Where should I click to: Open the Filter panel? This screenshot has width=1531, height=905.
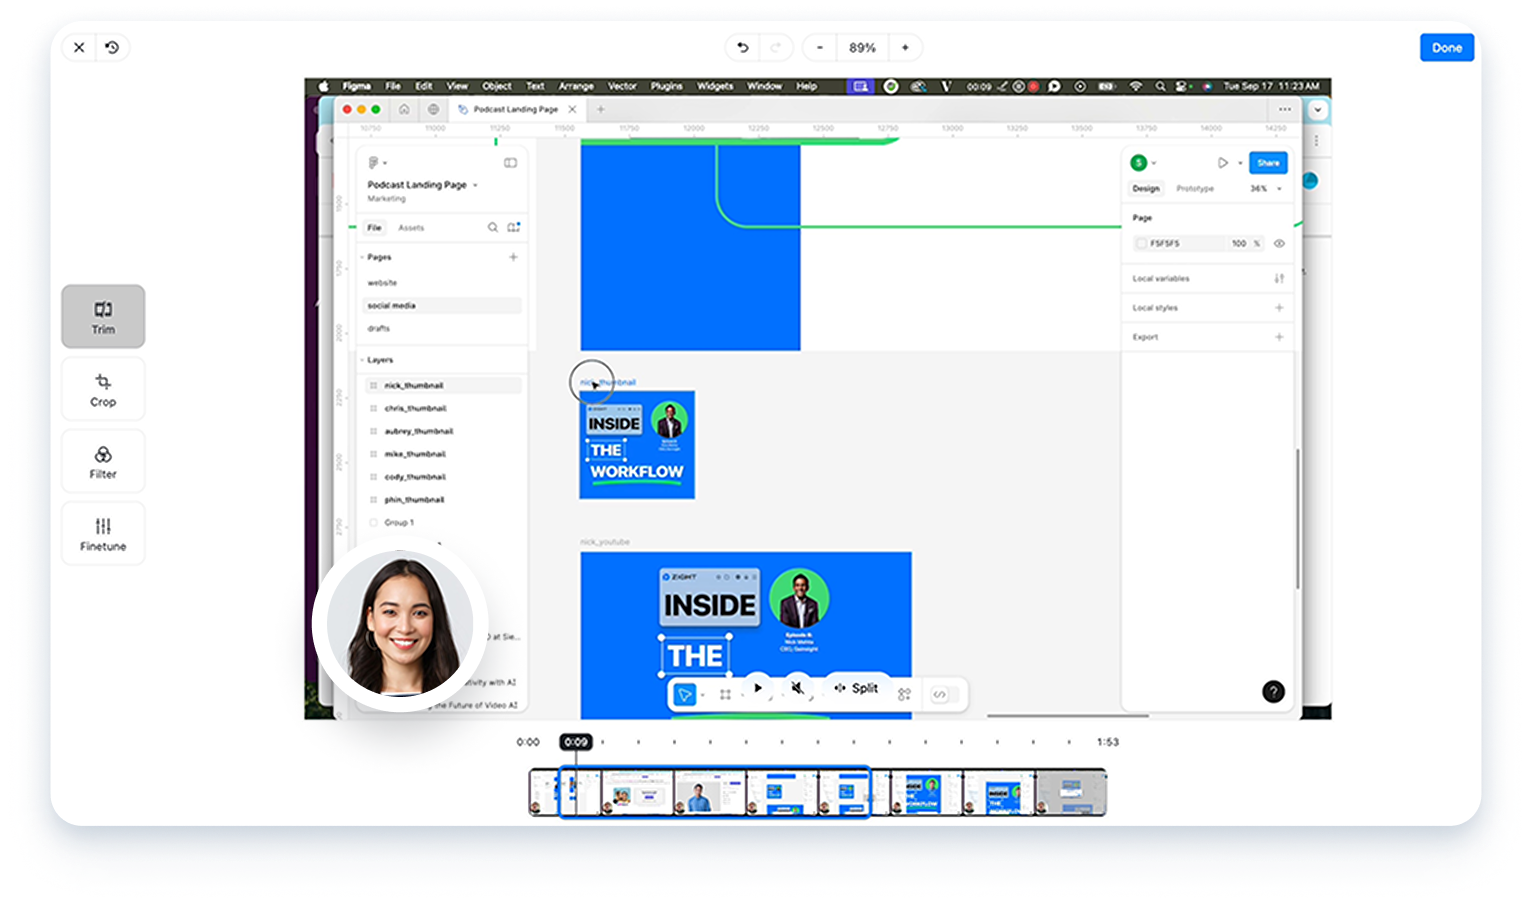point(103,462)
